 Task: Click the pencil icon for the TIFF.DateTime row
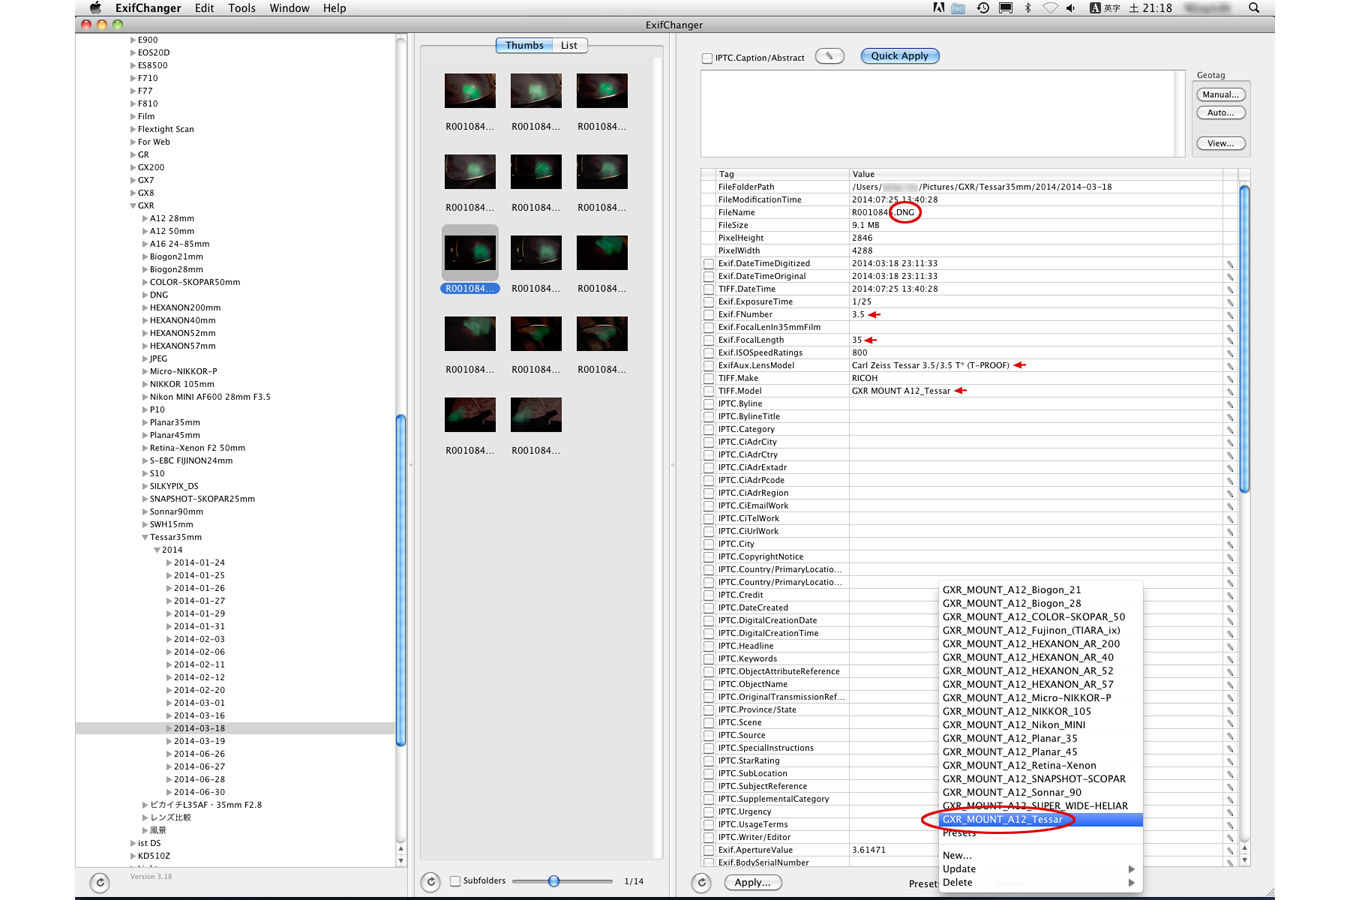1230,290
